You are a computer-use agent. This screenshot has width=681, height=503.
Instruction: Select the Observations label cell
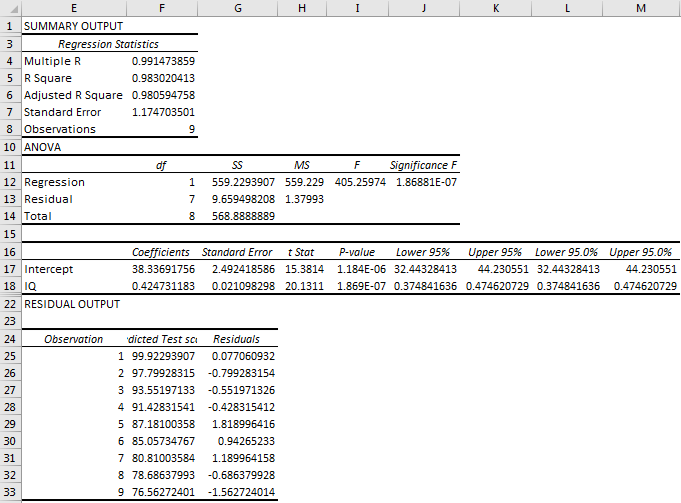[x=60, y=129]
